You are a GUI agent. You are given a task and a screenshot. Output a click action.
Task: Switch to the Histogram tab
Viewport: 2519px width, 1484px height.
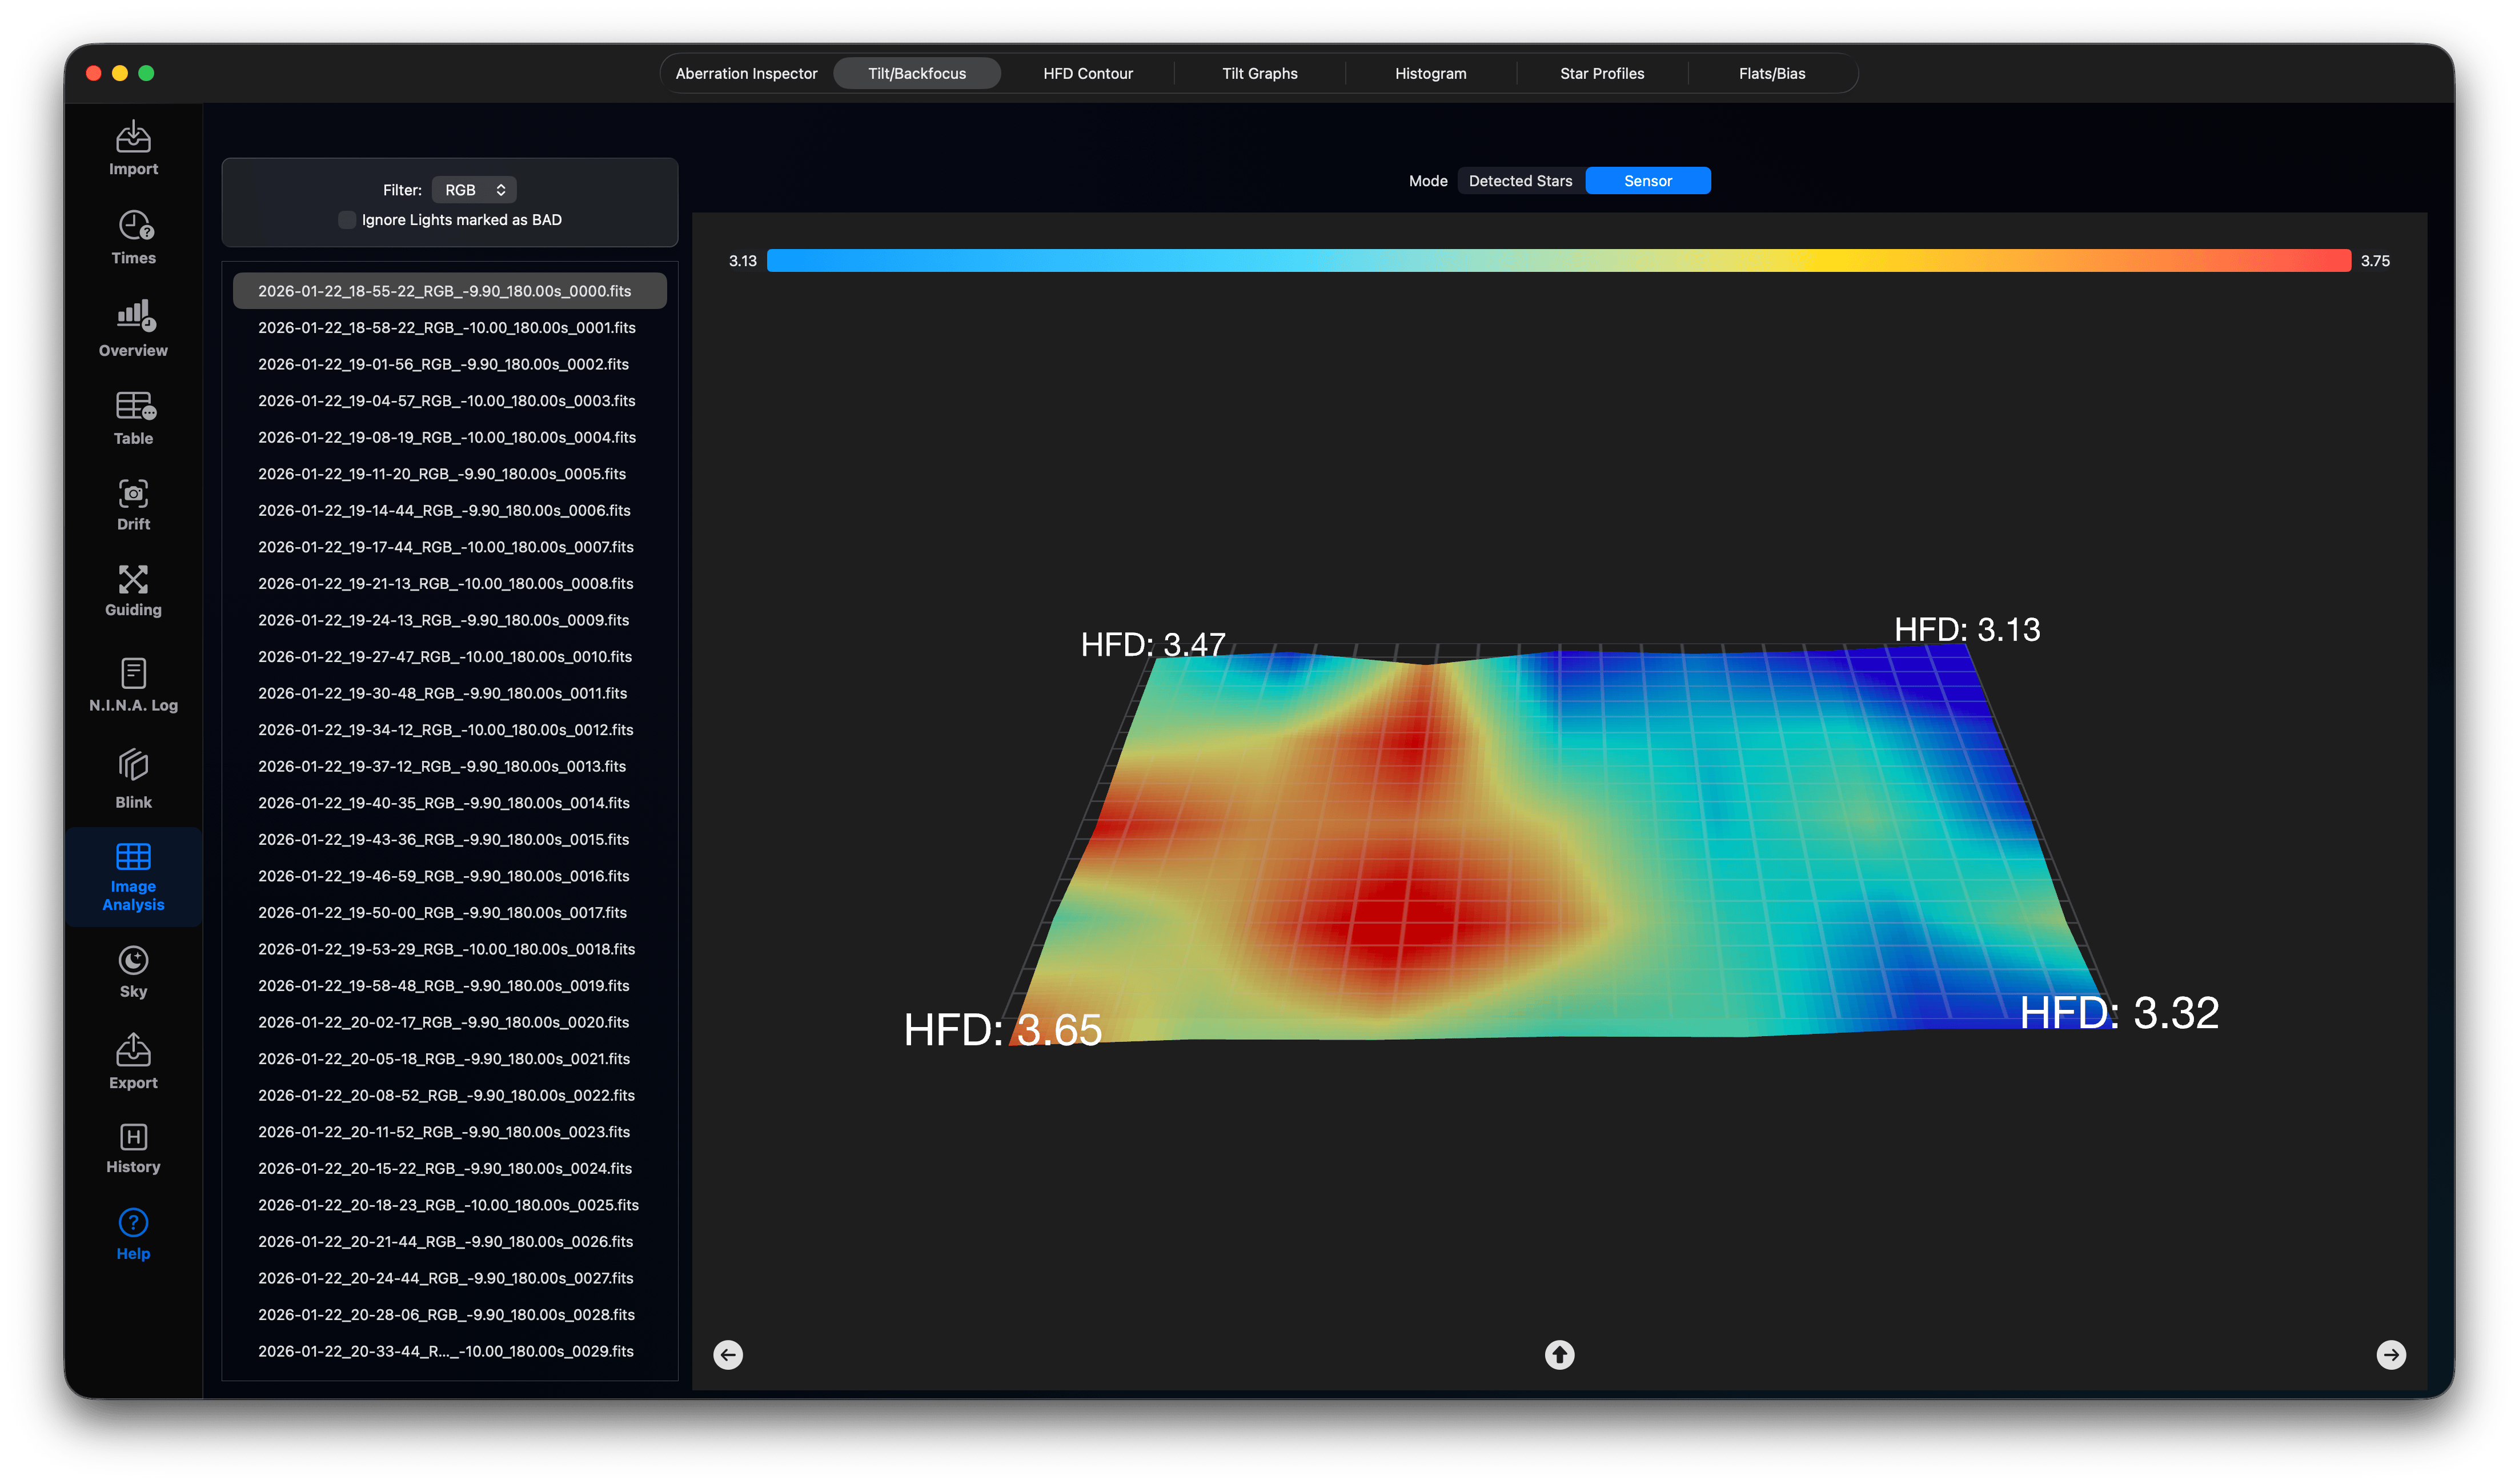click(x=1430, y=73)
